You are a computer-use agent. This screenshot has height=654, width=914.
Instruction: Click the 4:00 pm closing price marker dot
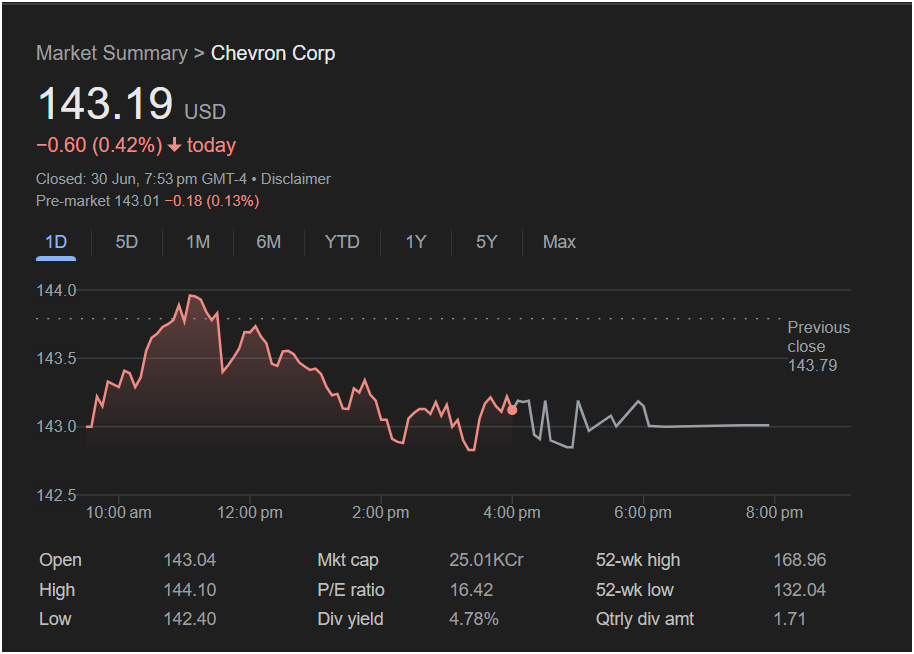click(512, 410)
